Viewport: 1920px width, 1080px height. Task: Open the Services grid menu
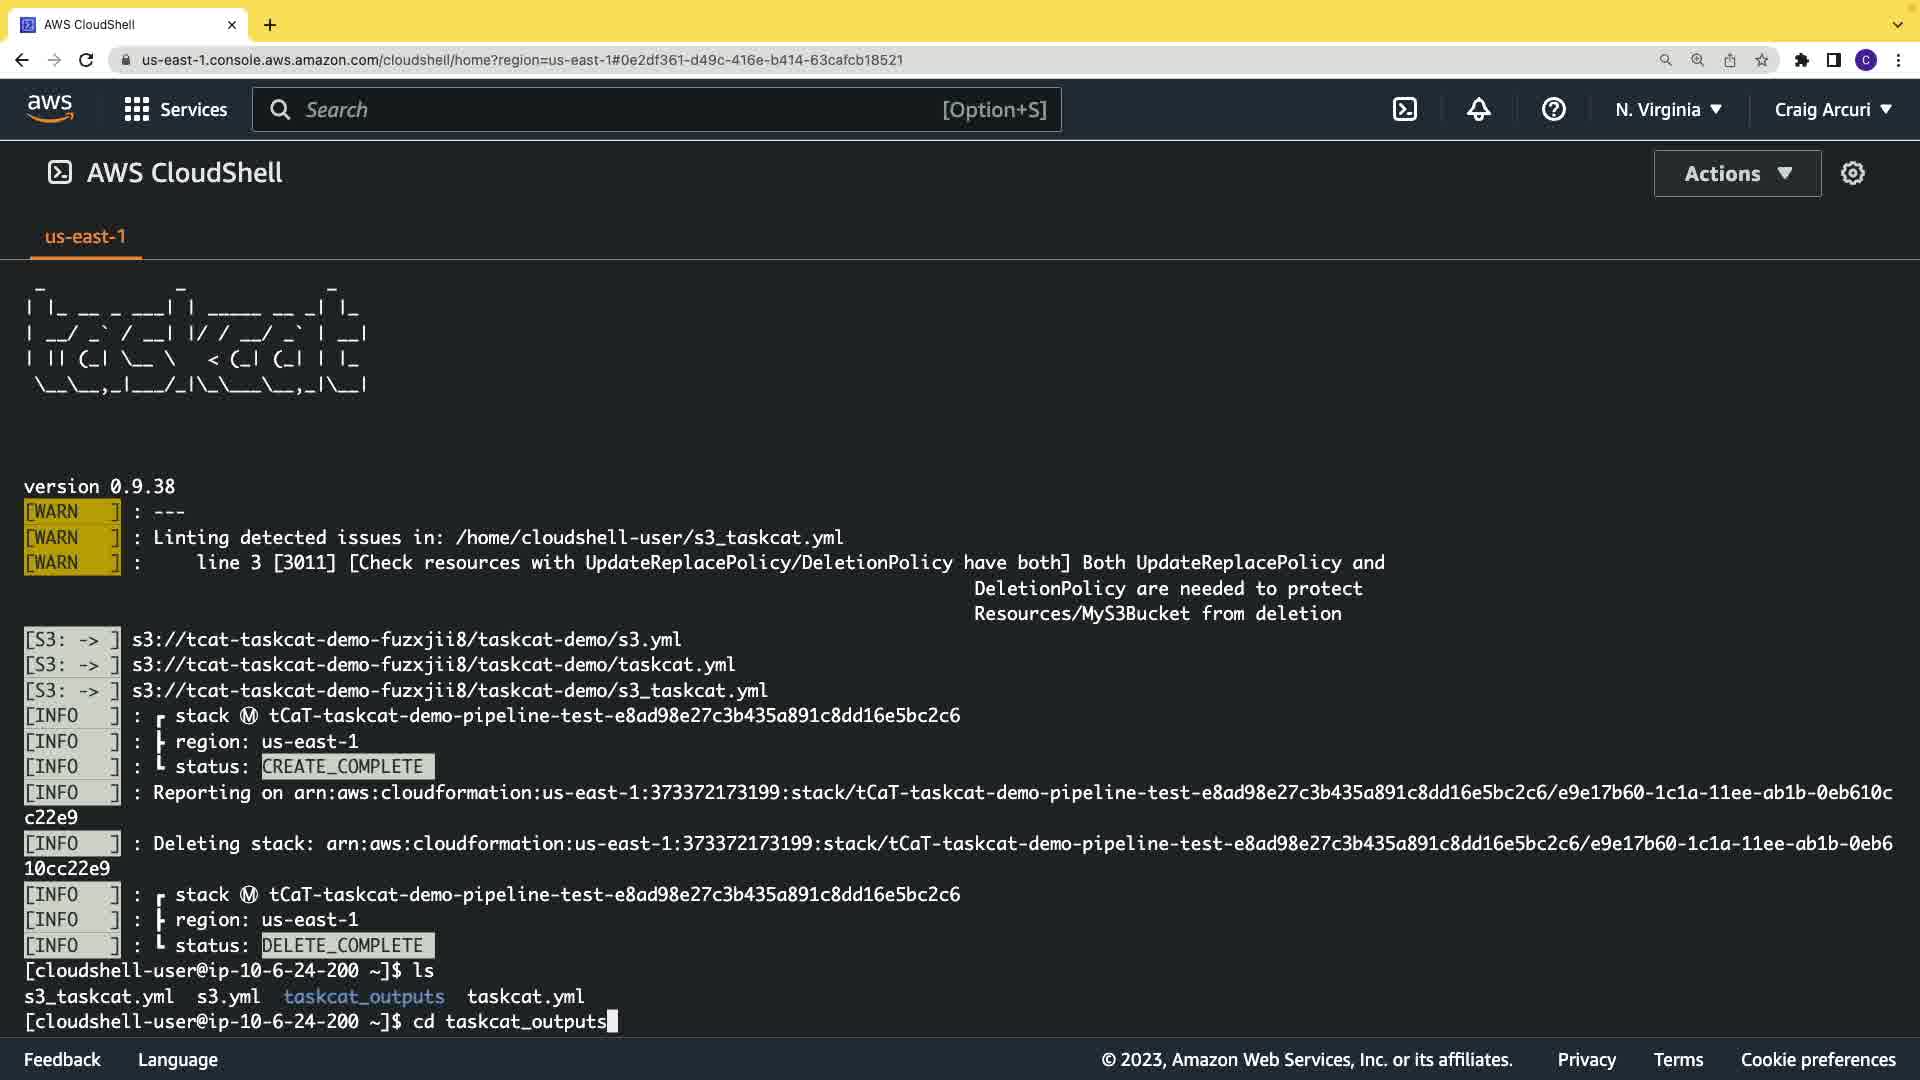click(x=175, y=110)
